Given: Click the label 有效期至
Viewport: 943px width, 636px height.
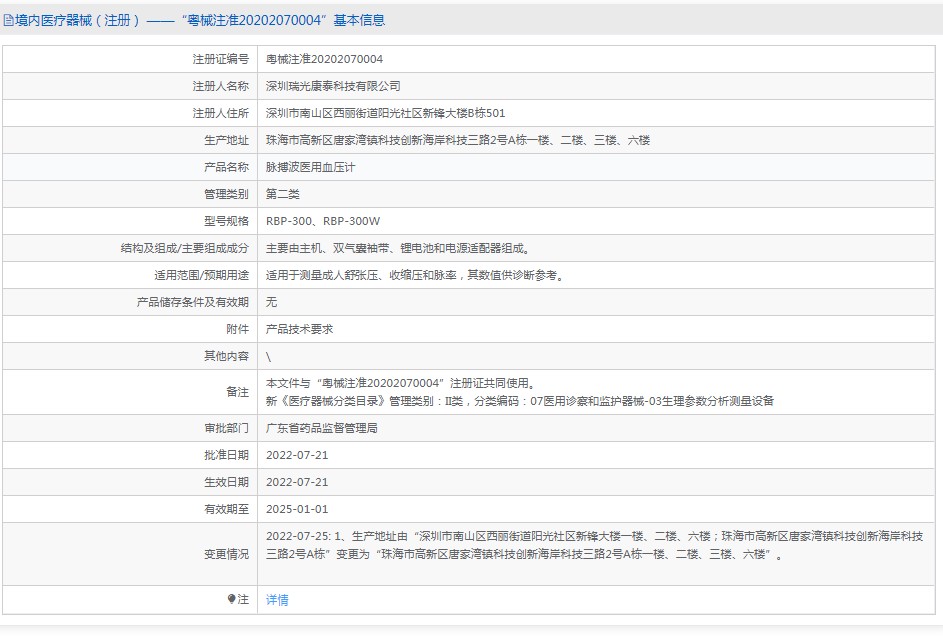Looking at the screenshot, I should point(226,509).
